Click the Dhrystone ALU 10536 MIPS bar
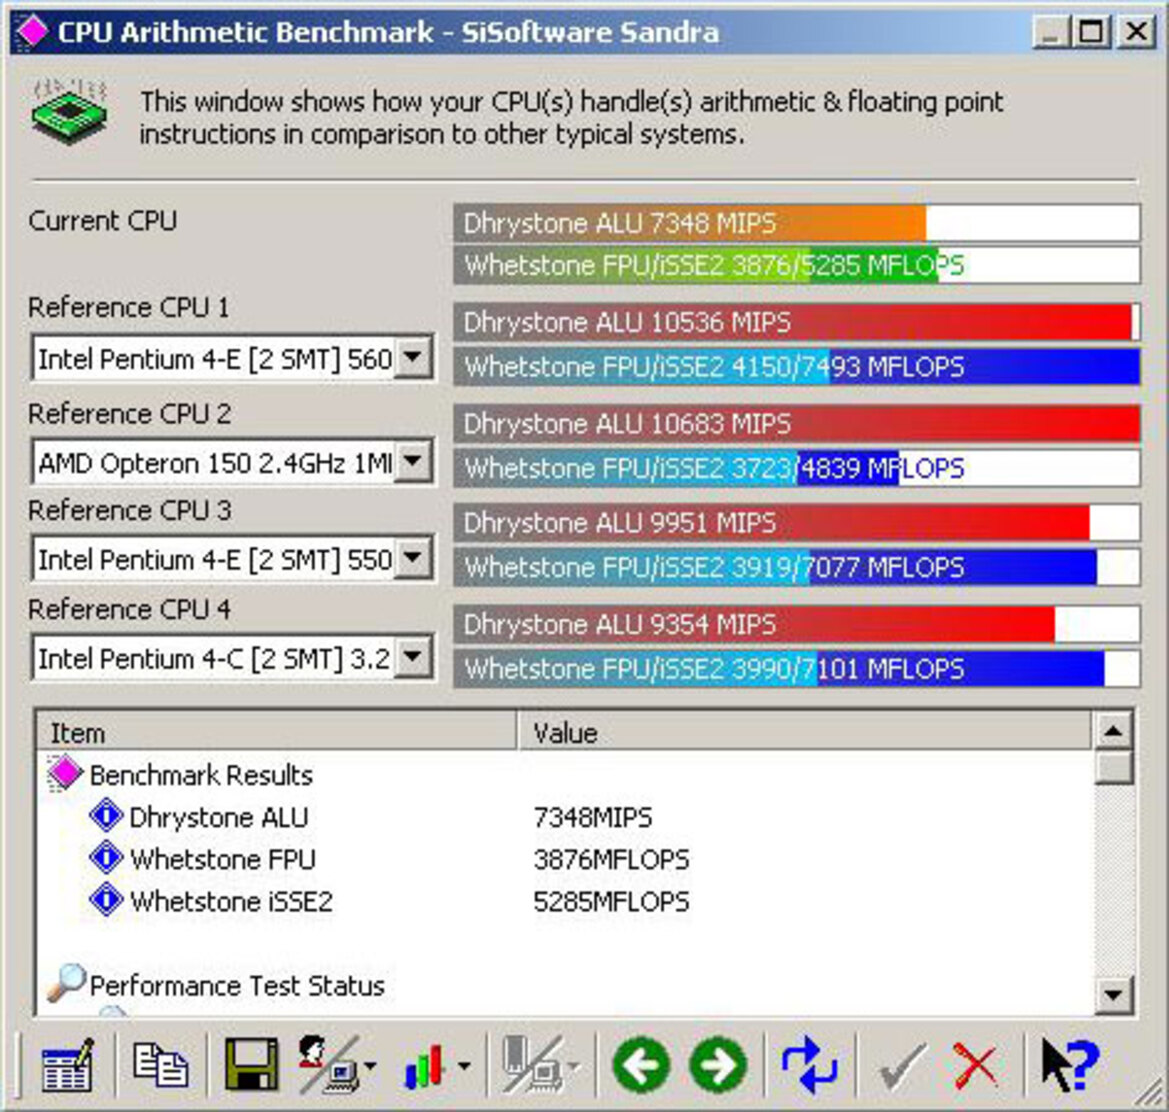The width and height of the screenshot is (1169, 1112). pos(796,323)
